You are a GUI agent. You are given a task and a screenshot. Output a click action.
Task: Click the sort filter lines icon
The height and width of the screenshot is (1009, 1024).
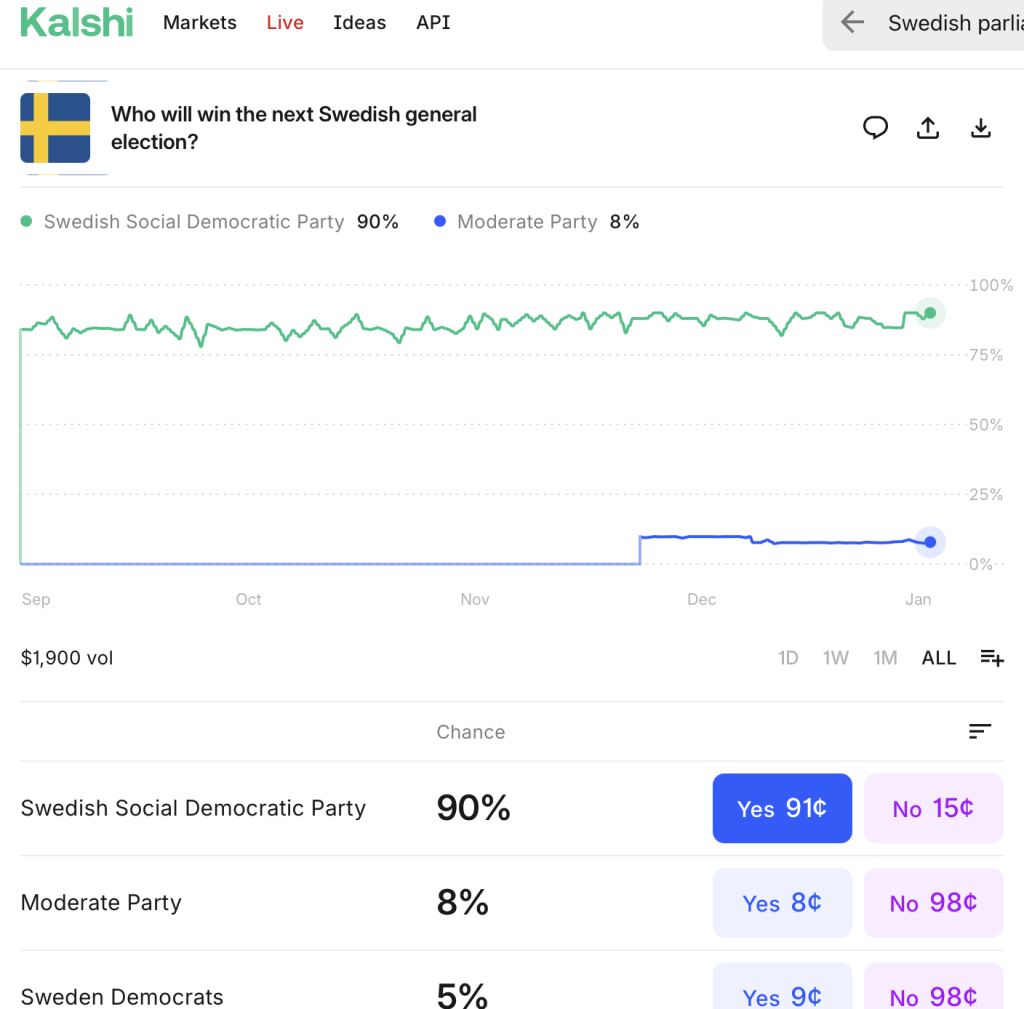tap(980, 732)
